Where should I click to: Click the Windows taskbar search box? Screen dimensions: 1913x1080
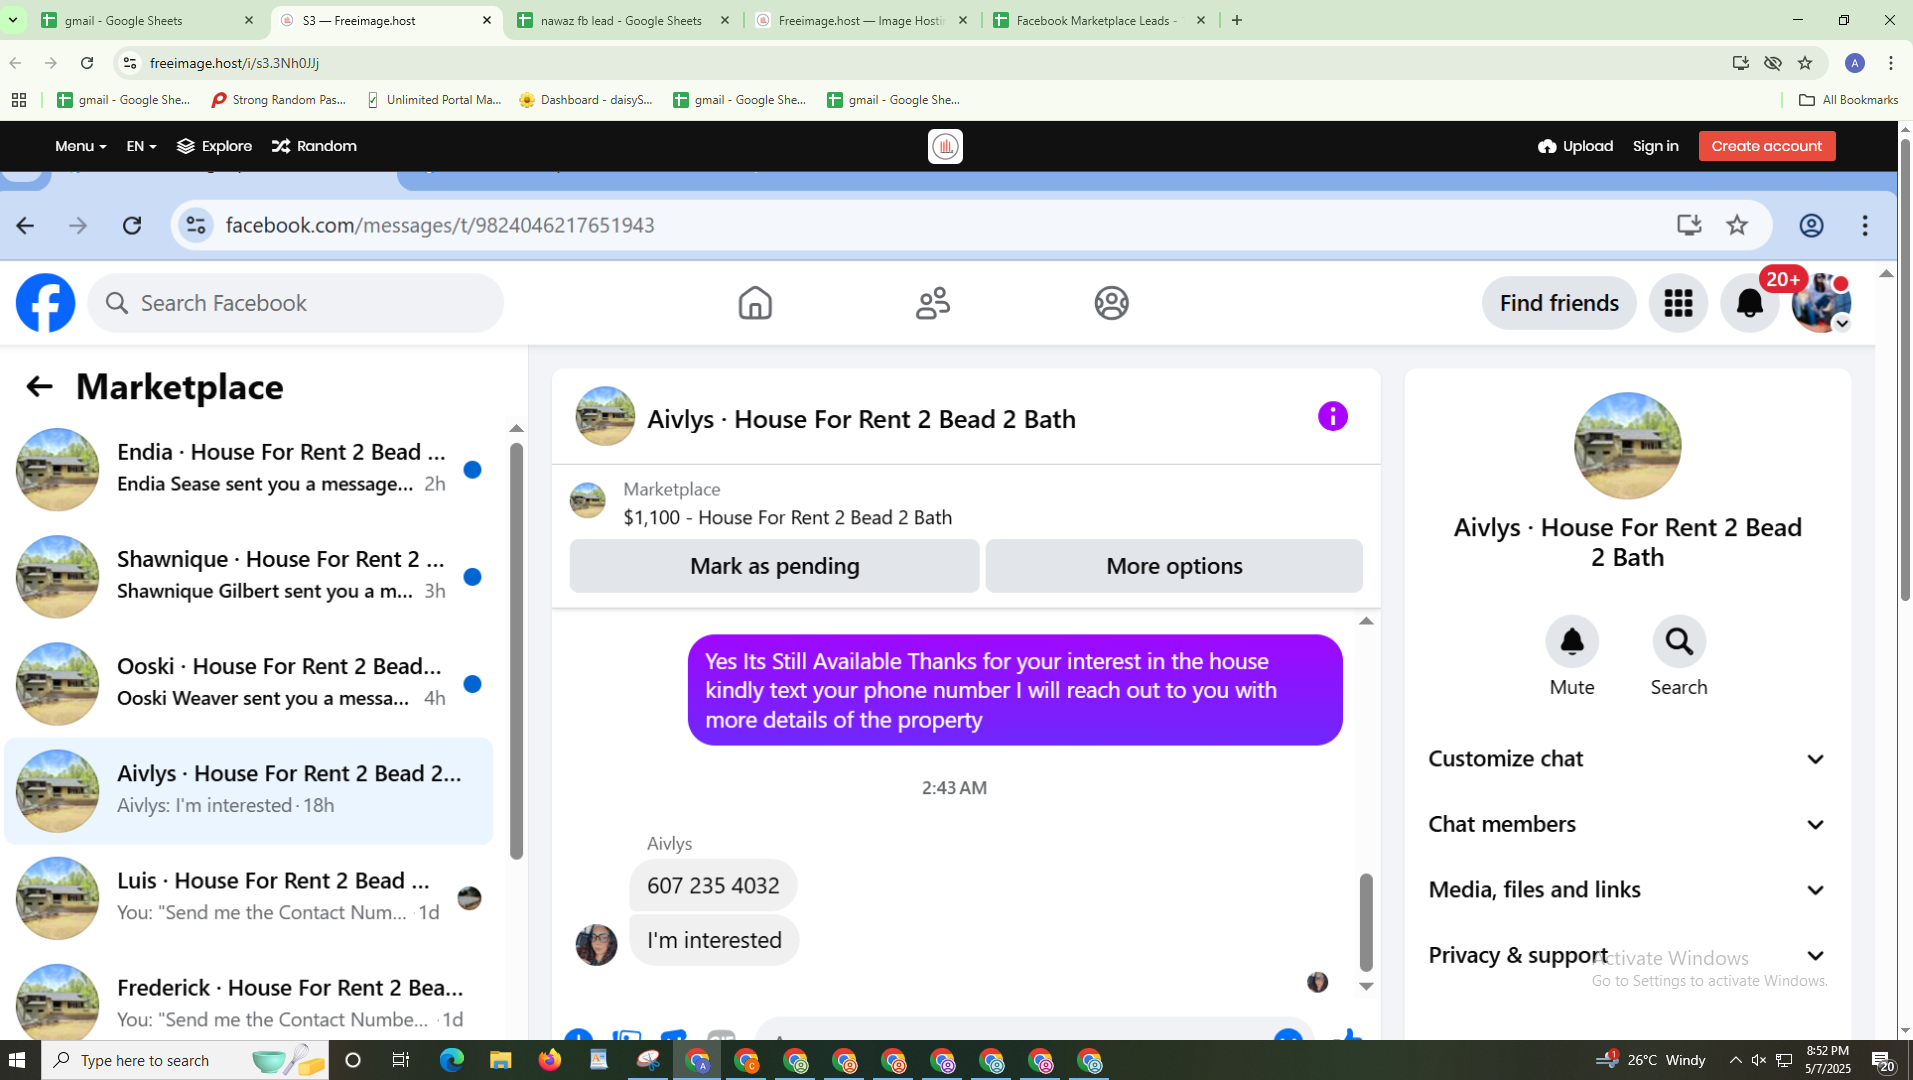pos(185,1060)
